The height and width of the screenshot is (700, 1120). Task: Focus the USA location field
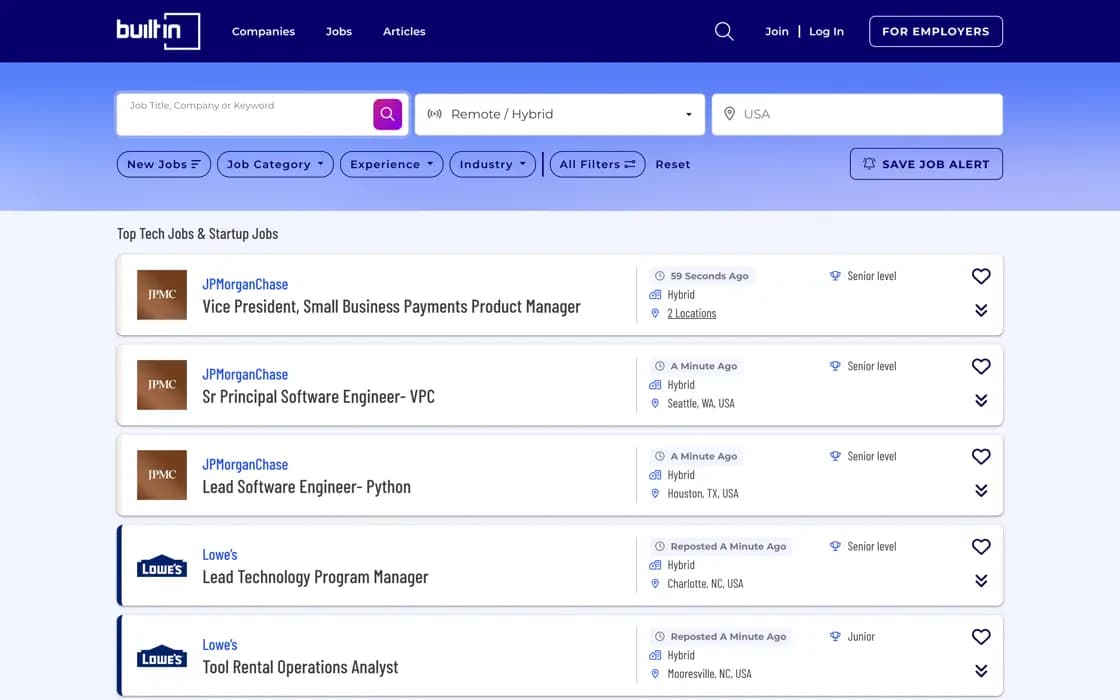(x=857, y=114)
